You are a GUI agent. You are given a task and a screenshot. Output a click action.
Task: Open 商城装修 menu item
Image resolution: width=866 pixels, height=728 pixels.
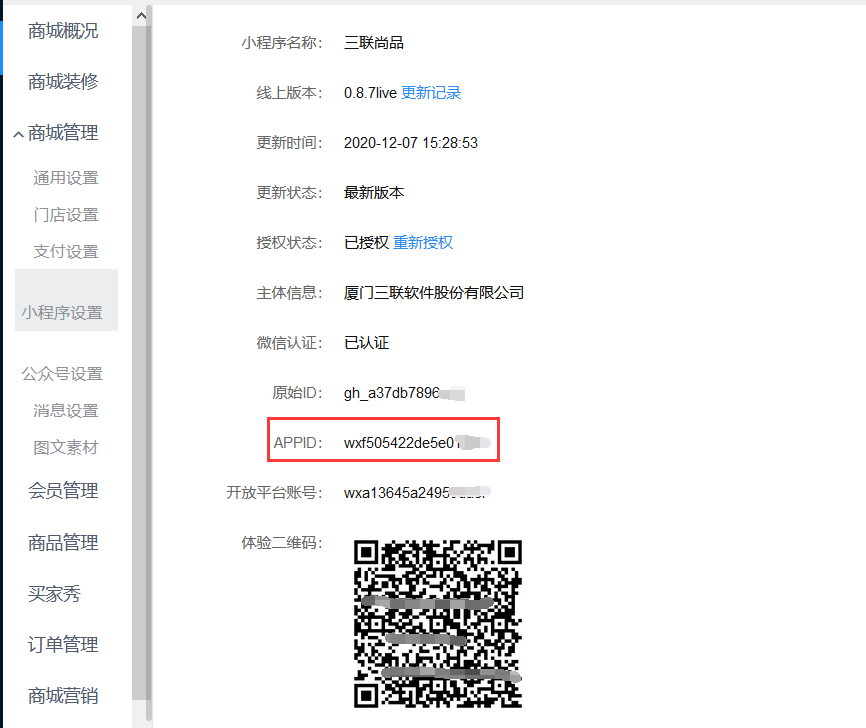(x=63, y=82)
